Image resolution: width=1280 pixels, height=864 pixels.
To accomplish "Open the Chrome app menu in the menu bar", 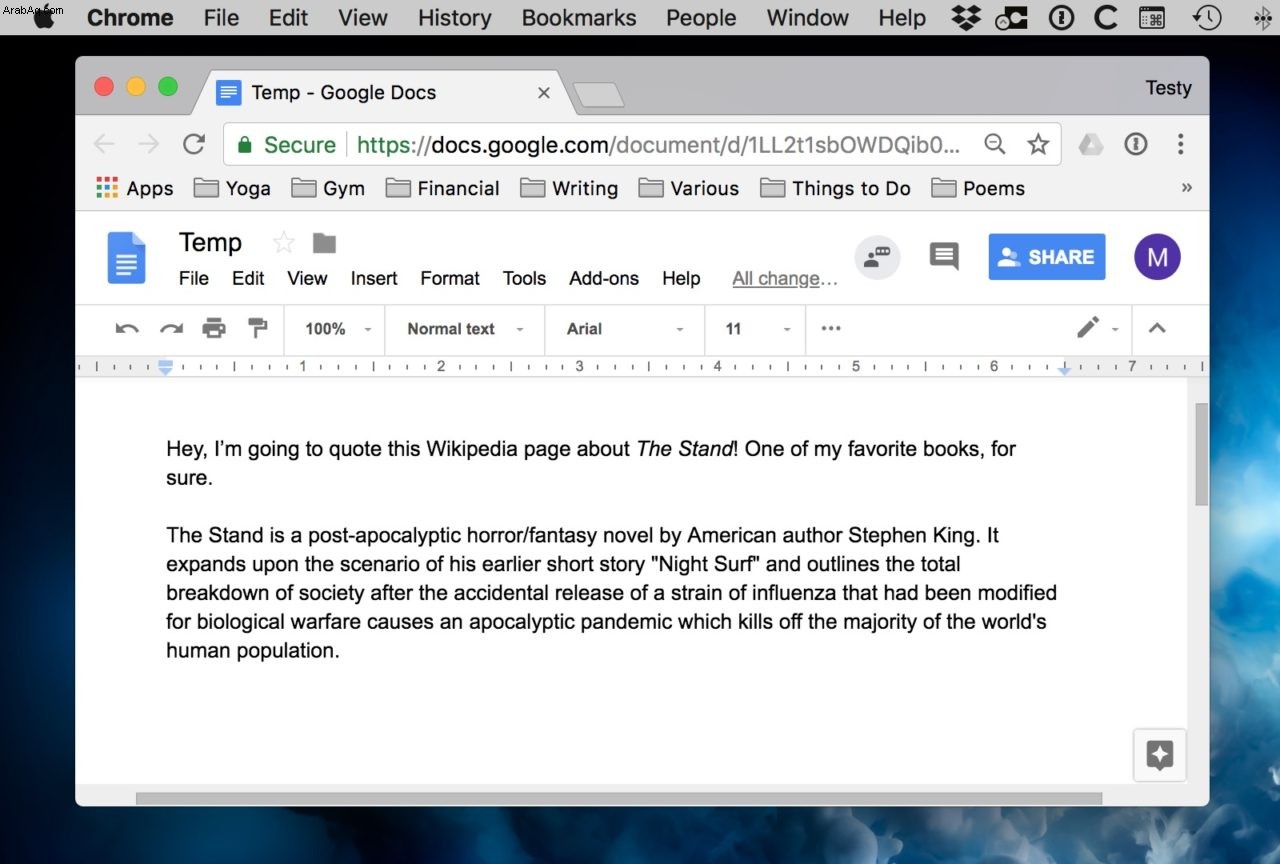I will (x=130, y=17).
